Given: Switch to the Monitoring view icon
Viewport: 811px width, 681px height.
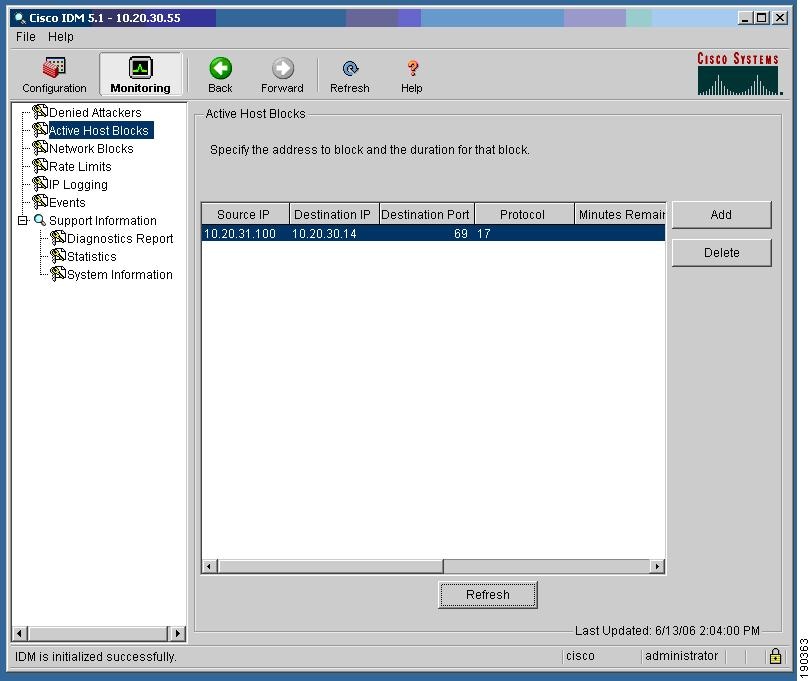Looking at the screenshot, I should [140, 68].
